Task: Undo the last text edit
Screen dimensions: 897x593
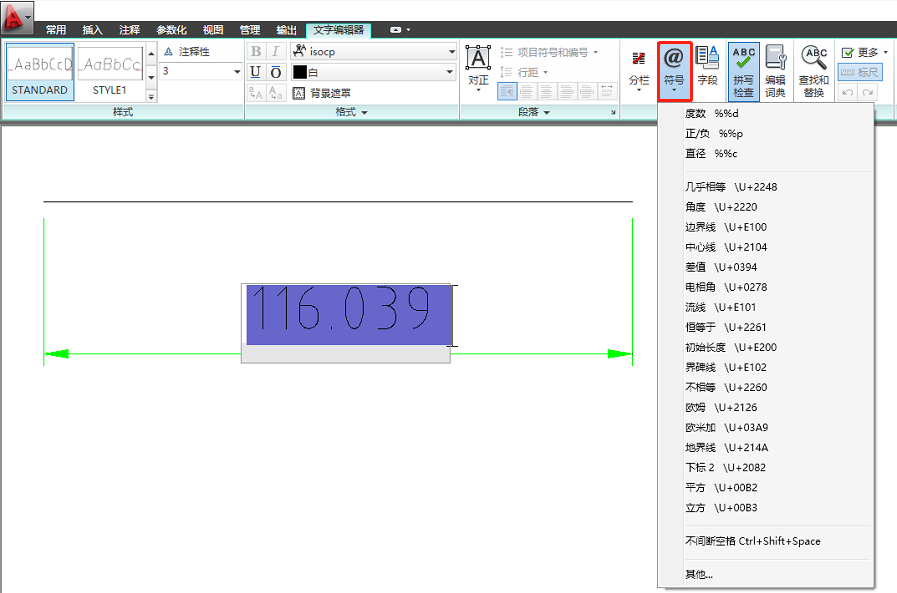Action: click(x=848, y=92)
